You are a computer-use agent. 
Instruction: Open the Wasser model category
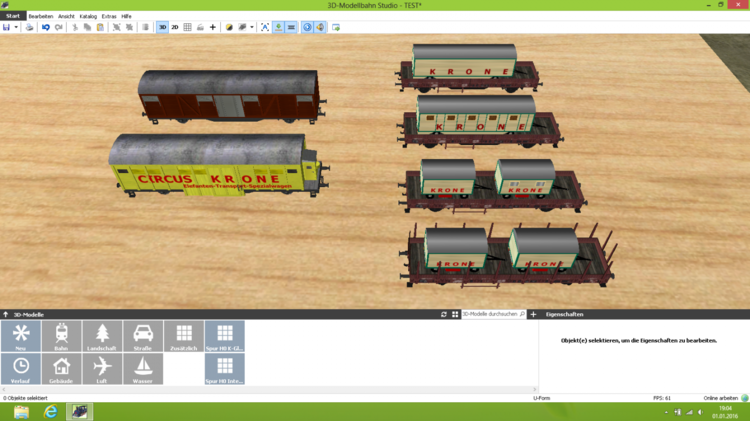tap(143, 369)
